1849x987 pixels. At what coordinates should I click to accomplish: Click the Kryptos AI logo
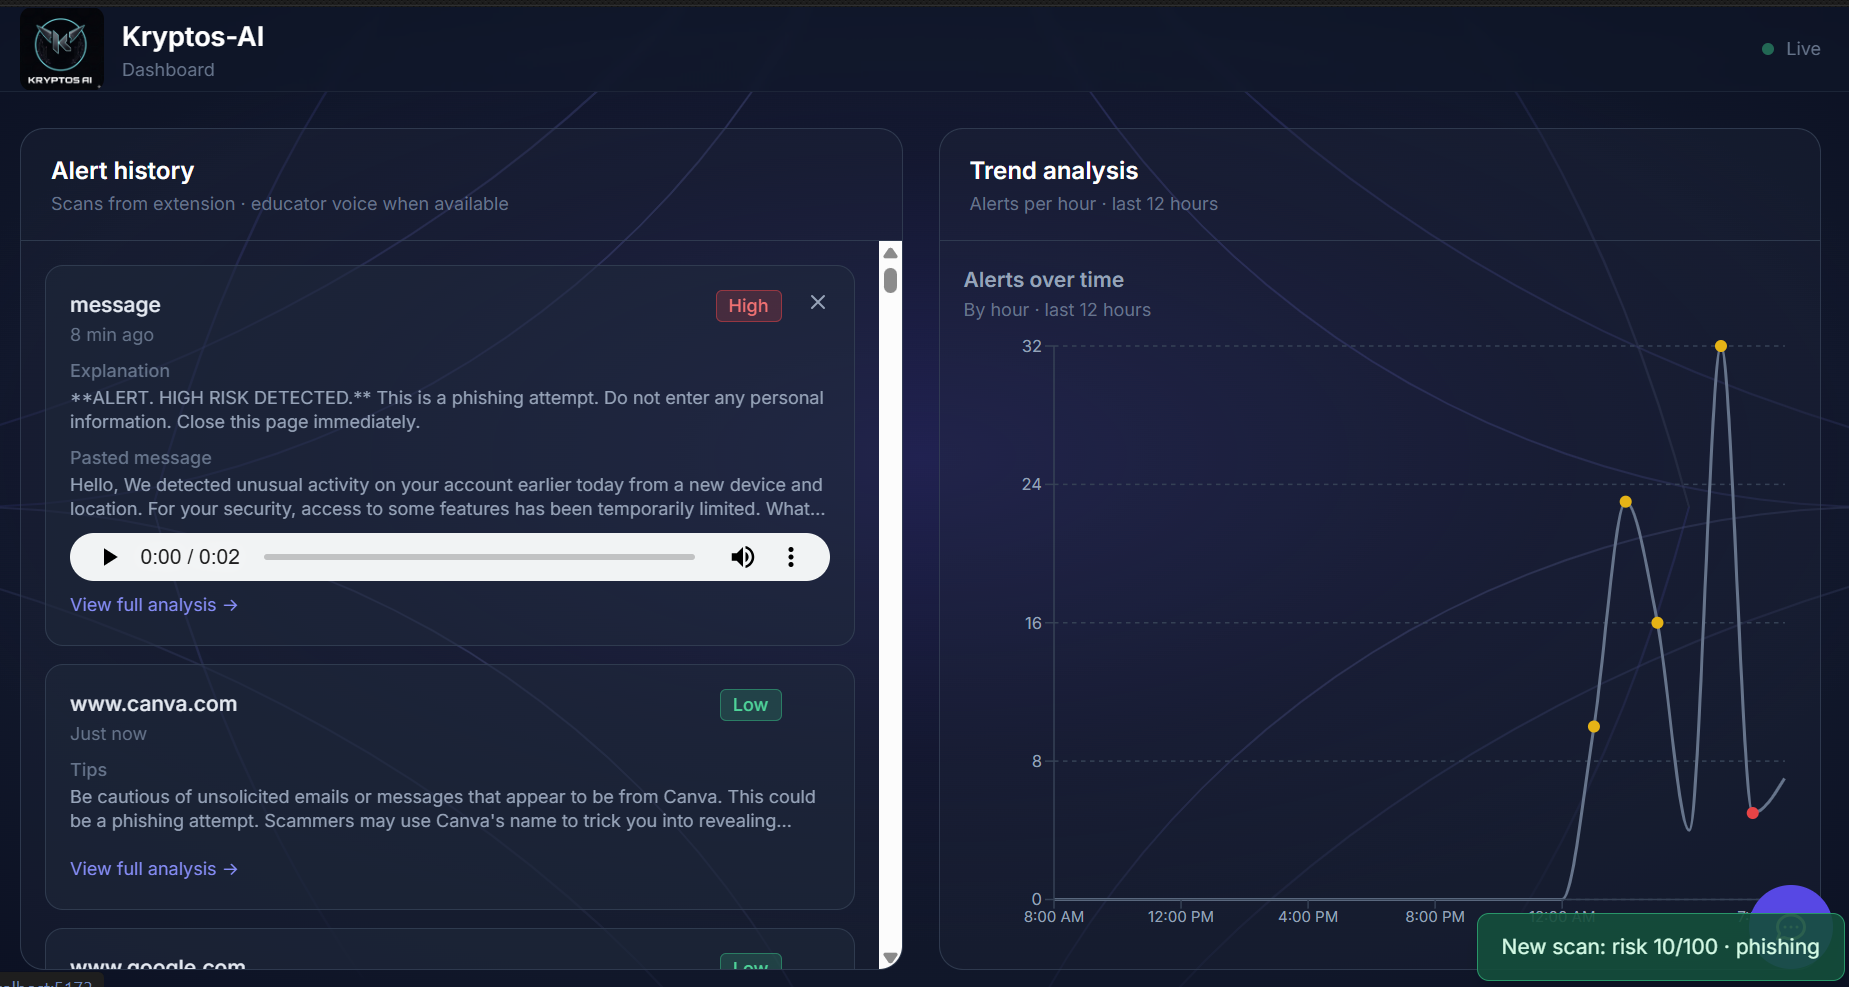point(61,49)
